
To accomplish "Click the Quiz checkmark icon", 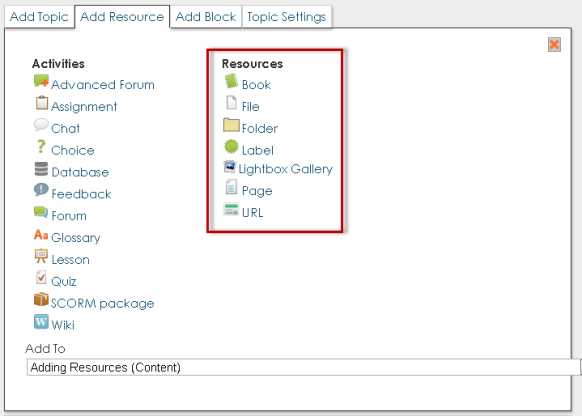I will tap(41, 278).
